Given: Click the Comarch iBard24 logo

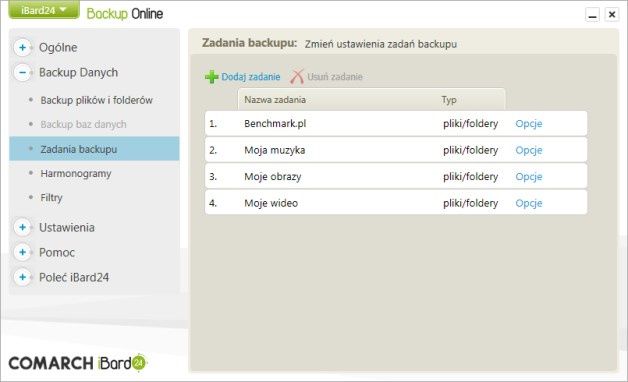Looking at the screenshot, I should pos(78,363).
